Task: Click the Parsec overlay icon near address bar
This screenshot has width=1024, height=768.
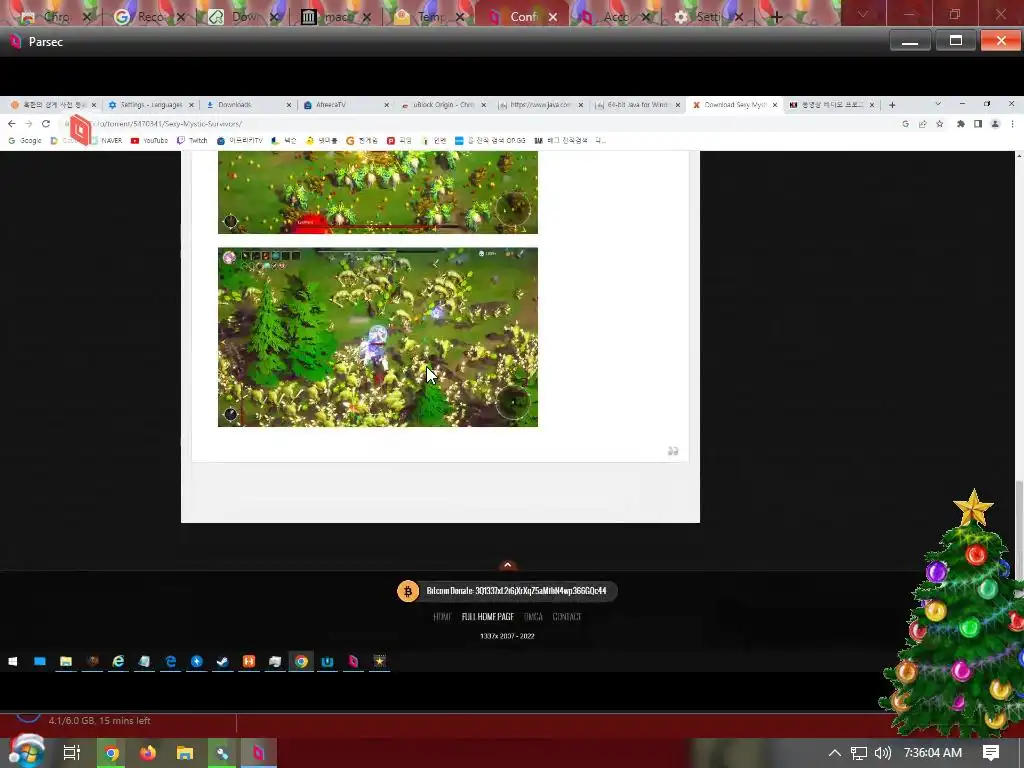Action: pyautogui.click(x=80, y=129)
